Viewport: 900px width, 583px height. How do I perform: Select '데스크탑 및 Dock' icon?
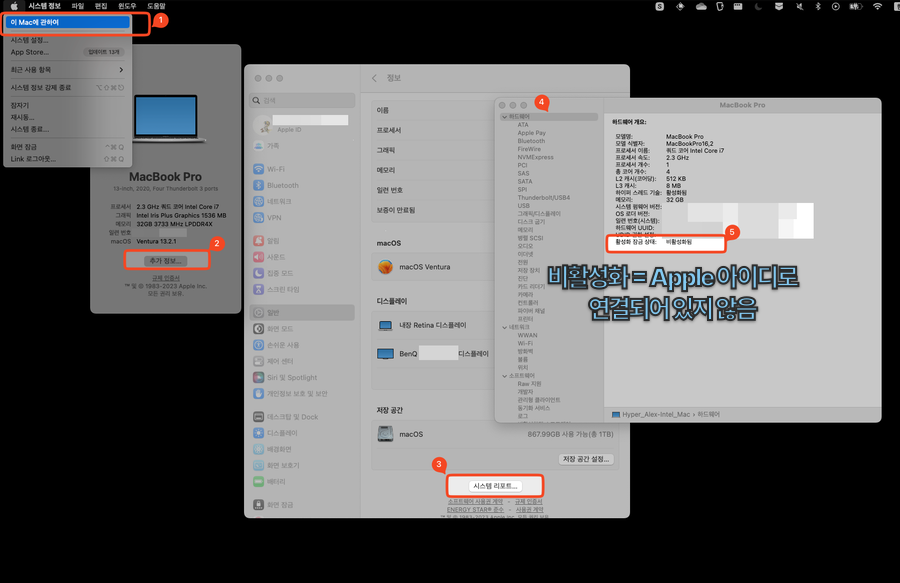(x=259, y=417)
